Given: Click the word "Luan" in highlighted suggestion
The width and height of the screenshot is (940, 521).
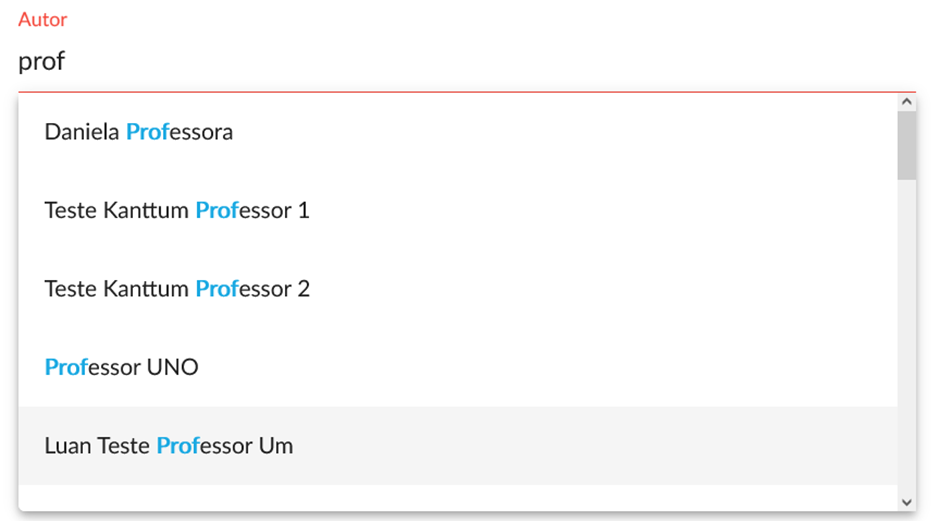Looking at the screenshot, I should point(68,446).
